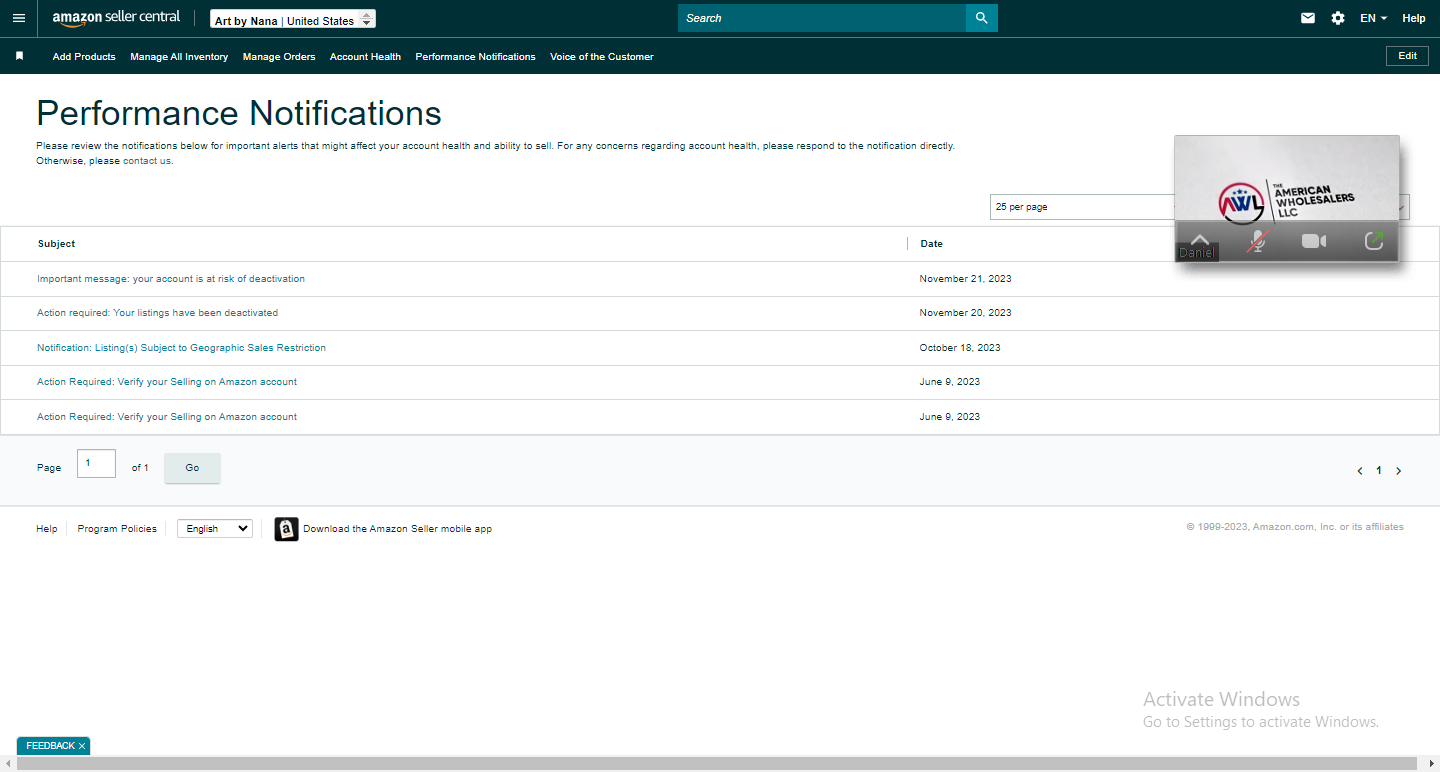Image resolution: width=1440 pixels, height=772 pixels.
Task: Click current page number 1 in pagination
Action: [1379, 471]
